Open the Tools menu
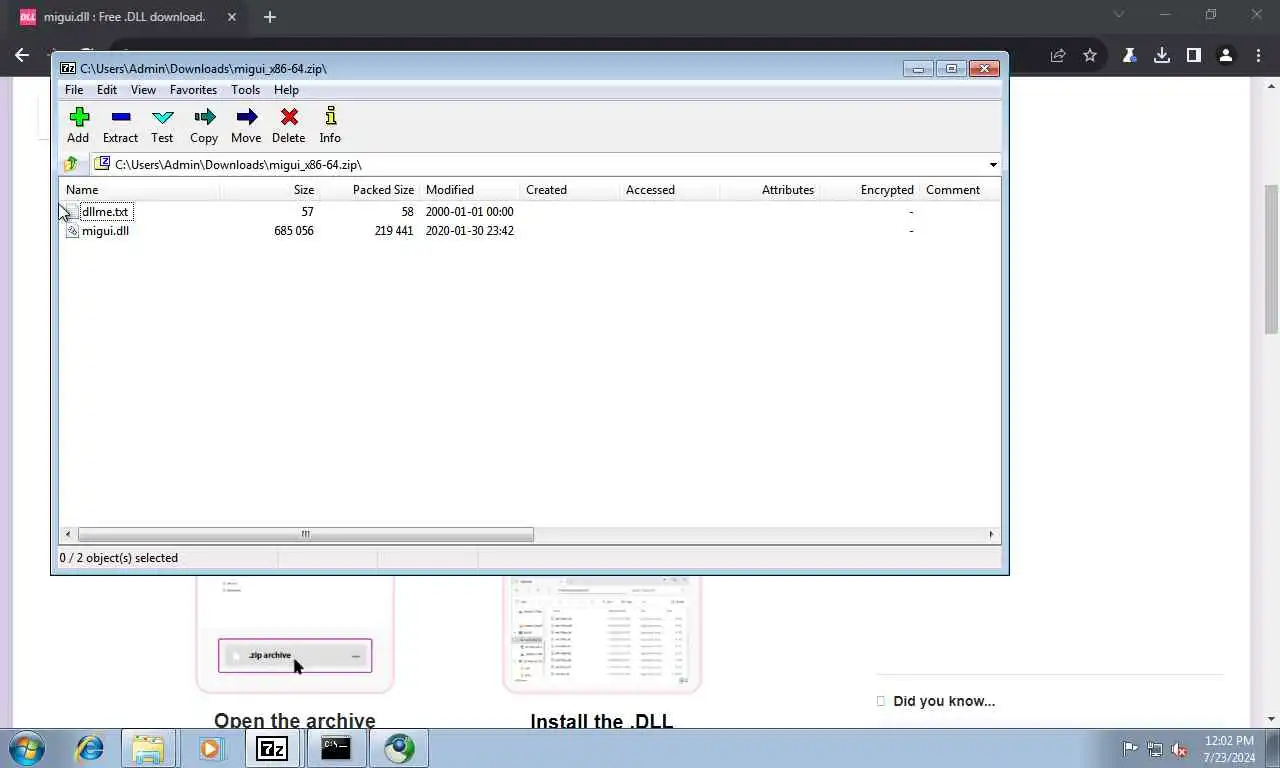 point(245,90)
